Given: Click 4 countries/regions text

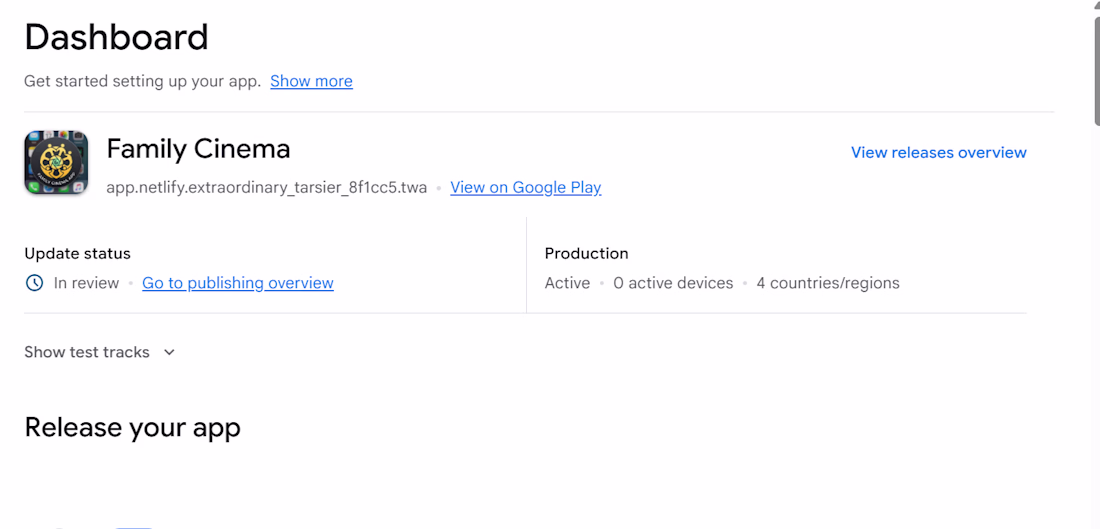Looking at the screenshot, I should click(x=828, y=283).
